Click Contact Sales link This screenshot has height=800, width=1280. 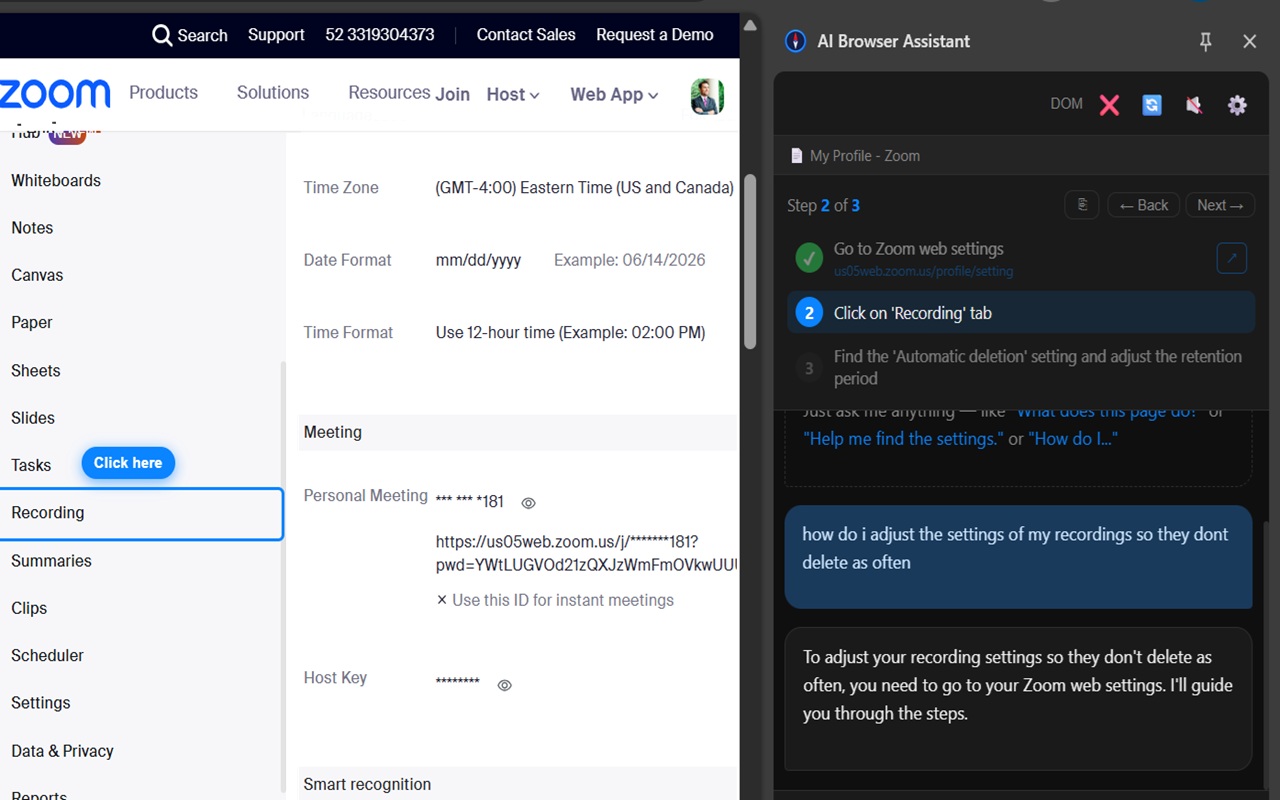point(526,35)
